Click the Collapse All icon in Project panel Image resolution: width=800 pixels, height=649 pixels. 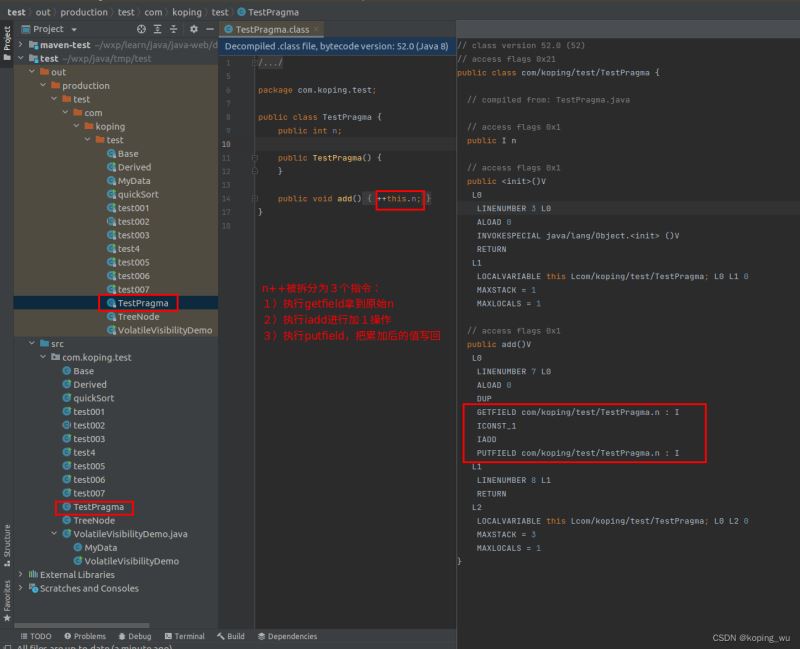tap(173, 29)
